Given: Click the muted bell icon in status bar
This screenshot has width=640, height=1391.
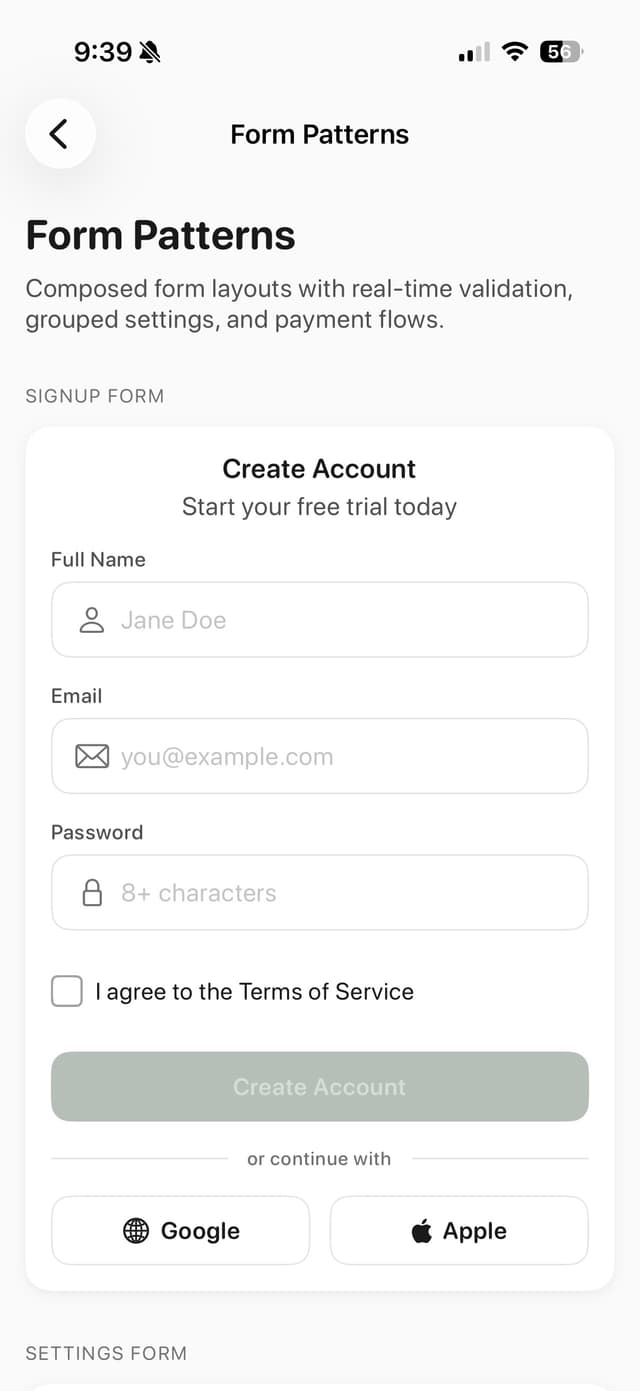Looking at the screenshot, I should [150, 52].
